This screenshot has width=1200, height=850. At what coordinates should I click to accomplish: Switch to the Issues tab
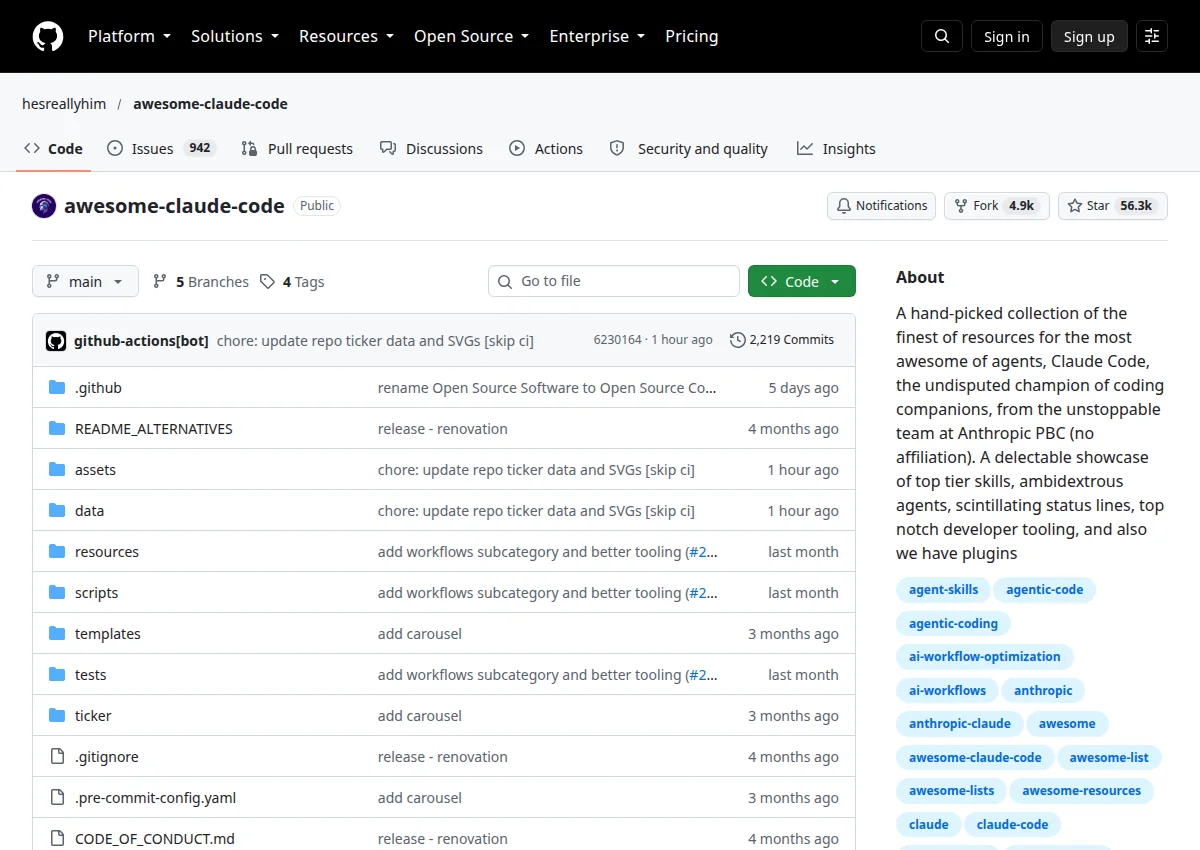click(x=160, y=149)
